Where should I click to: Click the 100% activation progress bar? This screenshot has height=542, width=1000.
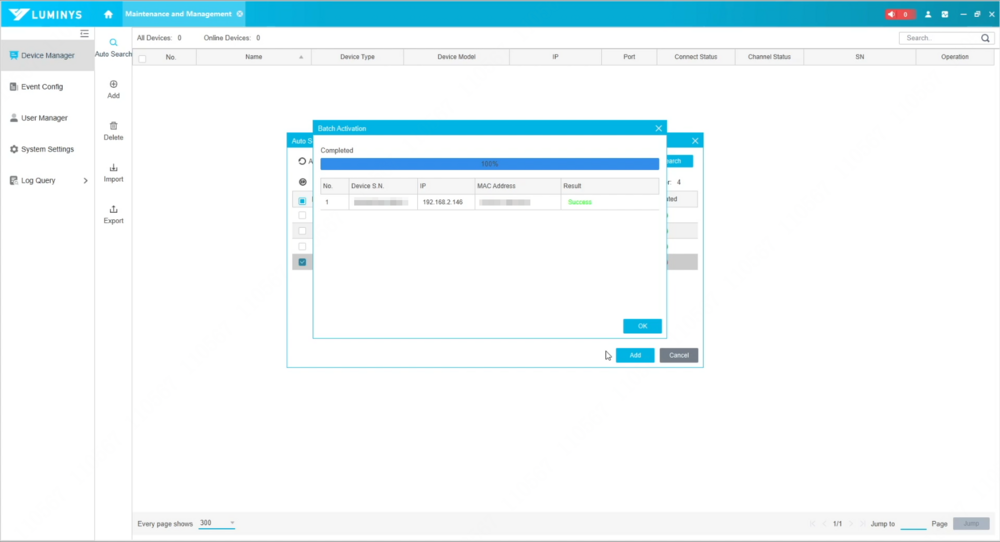489,163
